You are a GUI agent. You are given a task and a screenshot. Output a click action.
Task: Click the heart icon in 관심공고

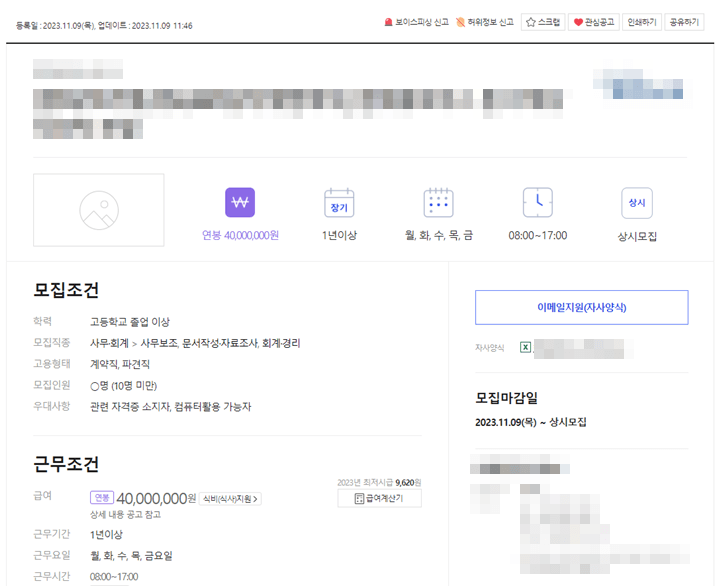coord(579,22)
